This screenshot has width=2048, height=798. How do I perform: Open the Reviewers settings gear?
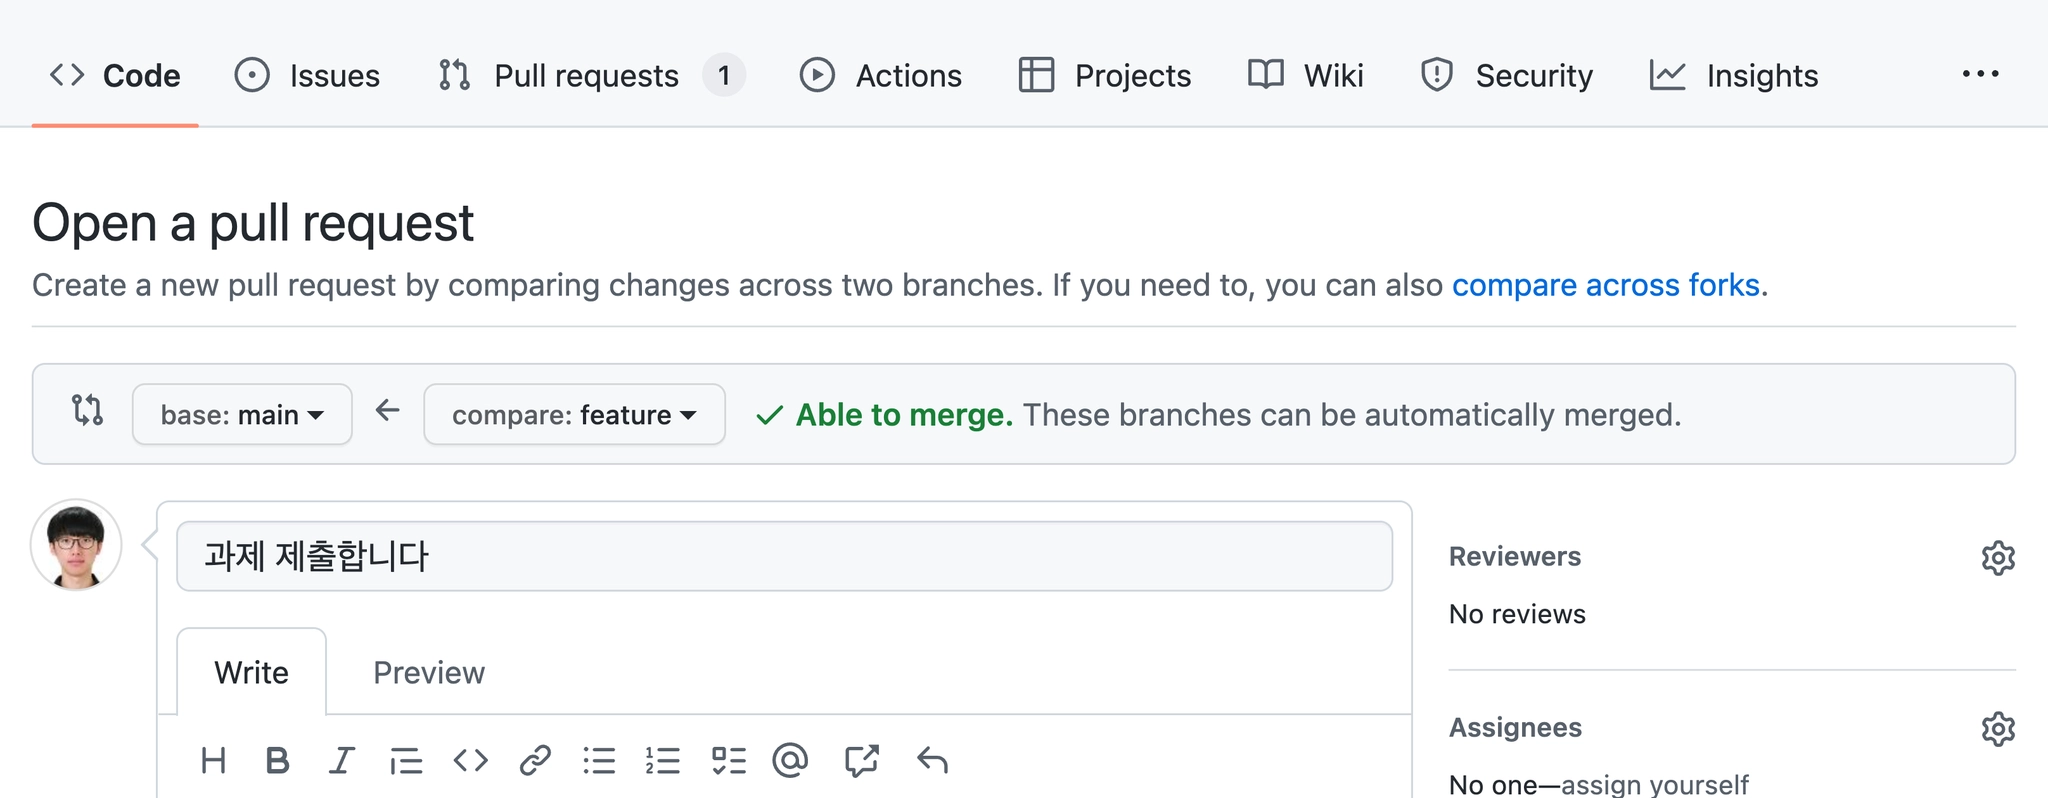[1997, 558]
